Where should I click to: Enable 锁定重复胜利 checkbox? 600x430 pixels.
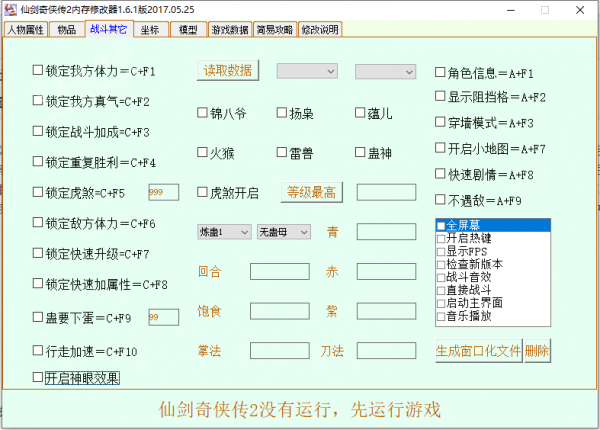tap(38, 161)
